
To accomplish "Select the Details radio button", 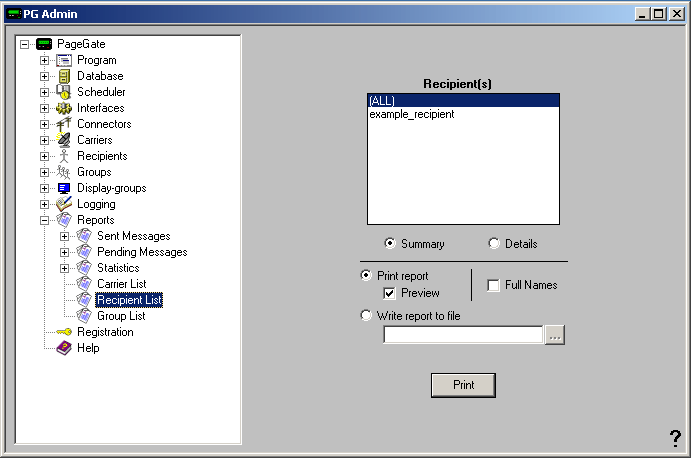I will (x=494, y=243).
